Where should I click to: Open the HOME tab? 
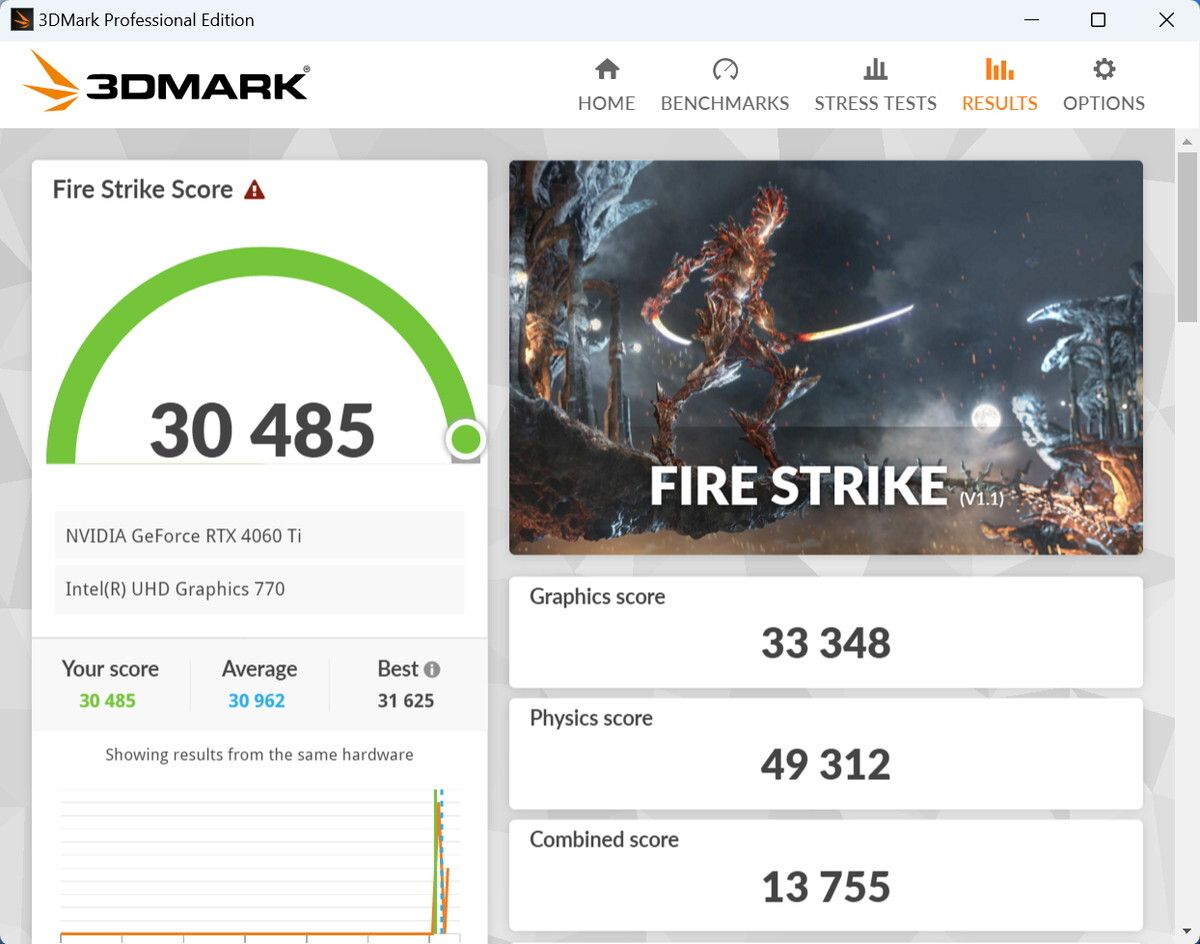[x=607, y=85]
